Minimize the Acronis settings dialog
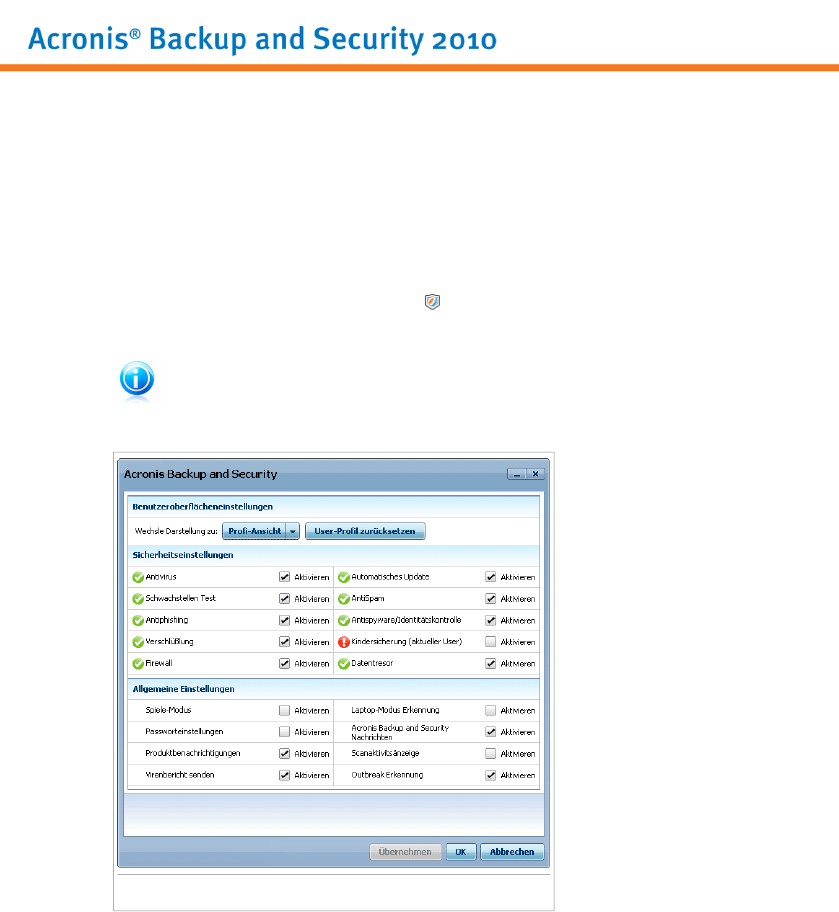Image resolution: width=839 pixels, height=912 pixels. [x=517, y=474]
